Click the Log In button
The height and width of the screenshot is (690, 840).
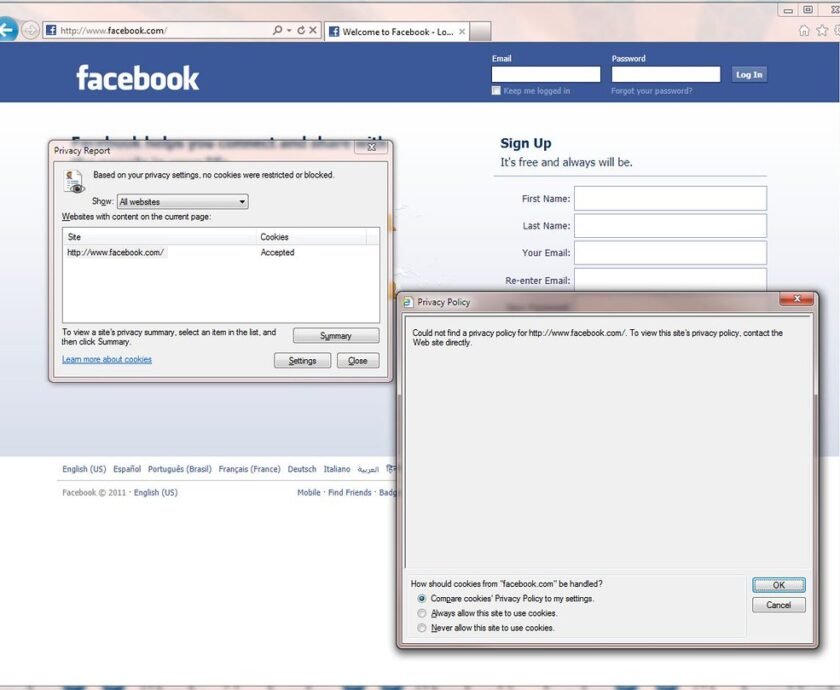[x=749, y=74]
